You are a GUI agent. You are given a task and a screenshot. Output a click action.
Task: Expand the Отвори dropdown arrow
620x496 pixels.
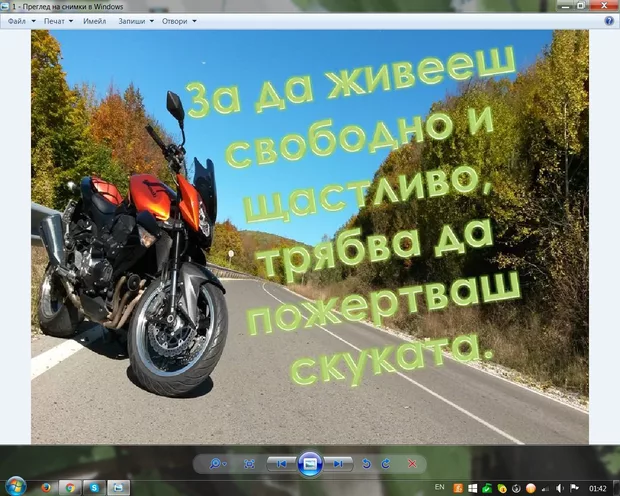(x=194, y=21)
